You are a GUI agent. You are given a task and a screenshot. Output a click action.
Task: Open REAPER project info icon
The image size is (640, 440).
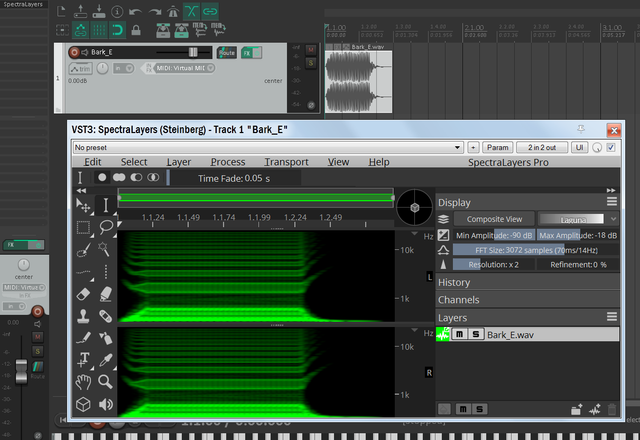click(x=117, y=12)
